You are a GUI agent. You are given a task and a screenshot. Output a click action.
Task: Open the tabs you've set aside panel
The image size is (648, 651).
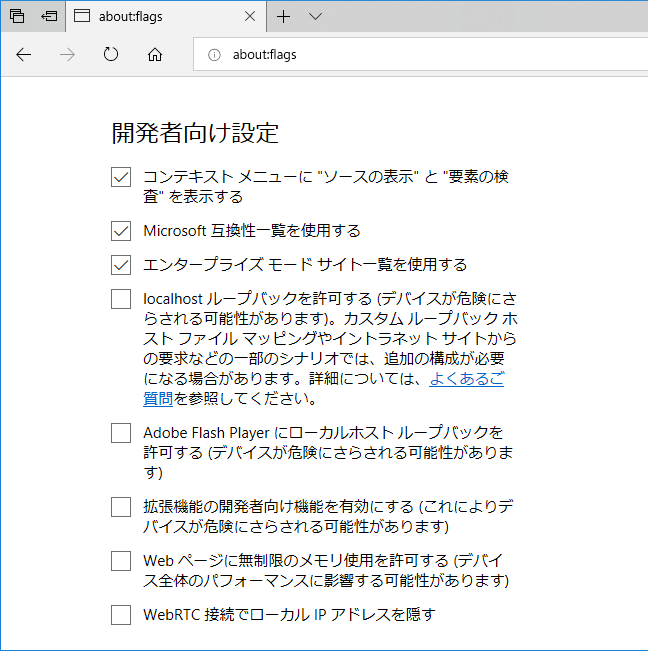(x=17, y=17)
